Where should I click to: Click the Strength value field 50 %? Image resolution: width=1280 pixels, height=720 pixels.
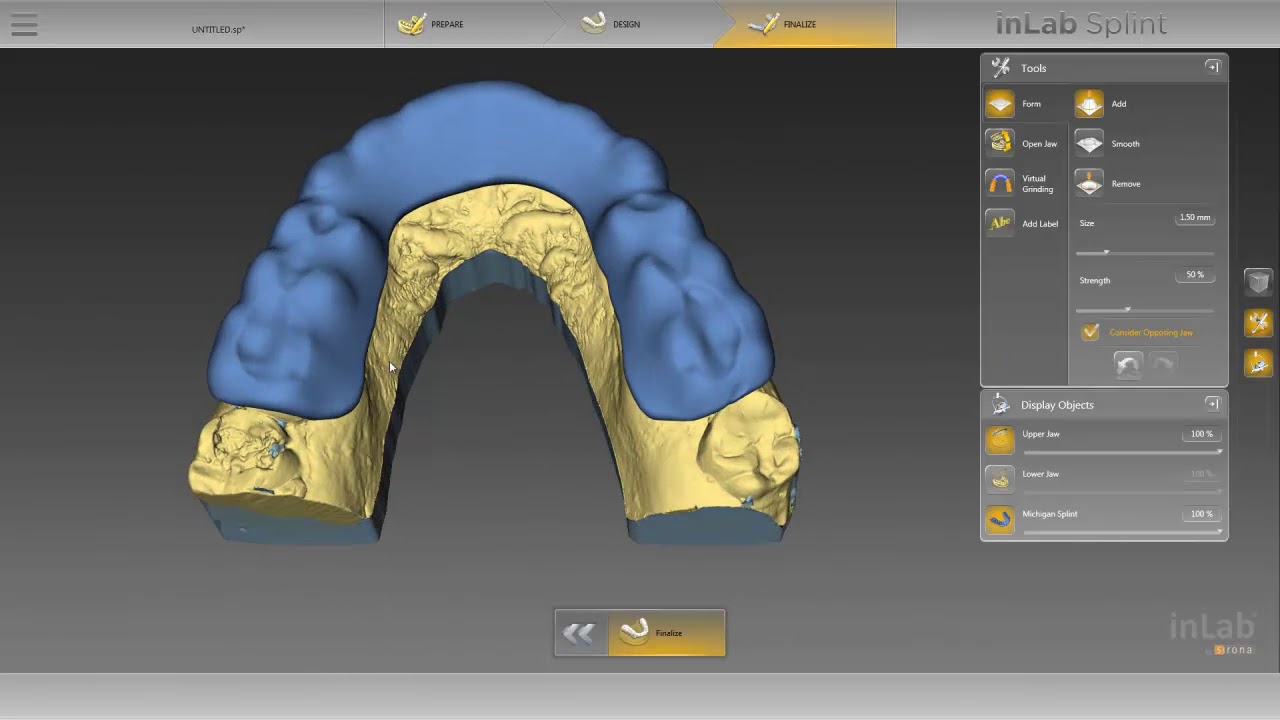pos(1194,274)
